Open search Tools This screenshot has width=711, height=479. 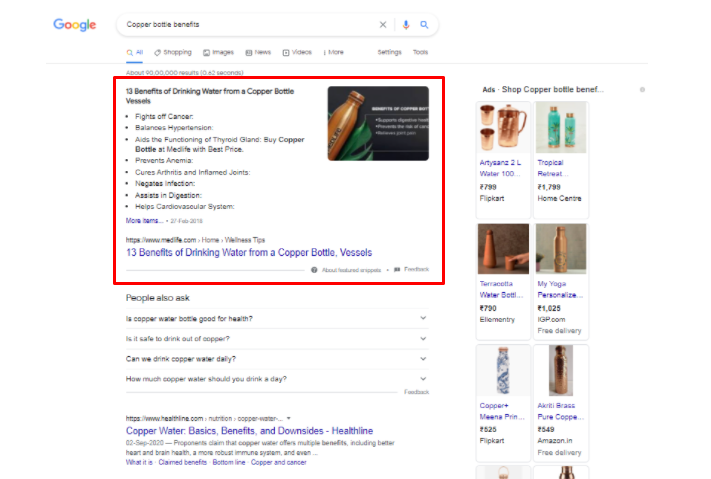pos(420,52)
